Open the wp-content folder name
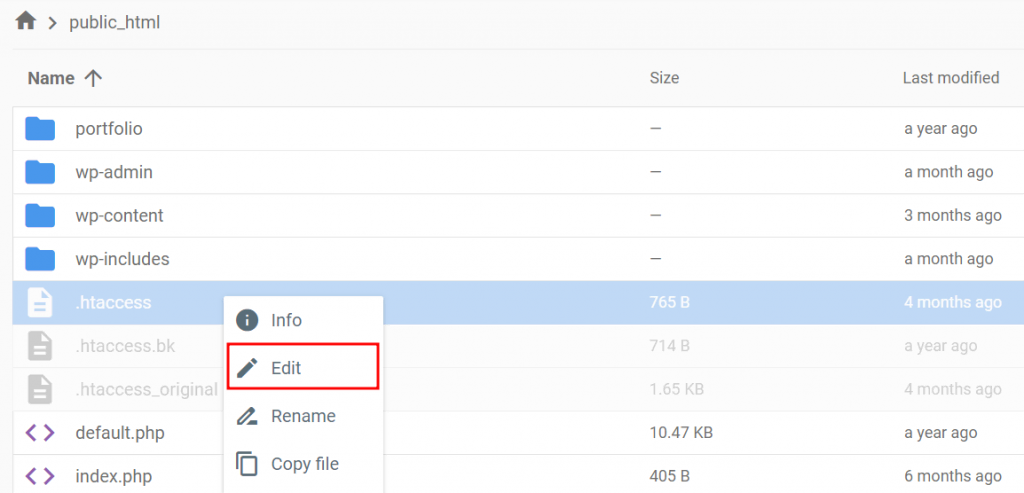 coord(119,215)
